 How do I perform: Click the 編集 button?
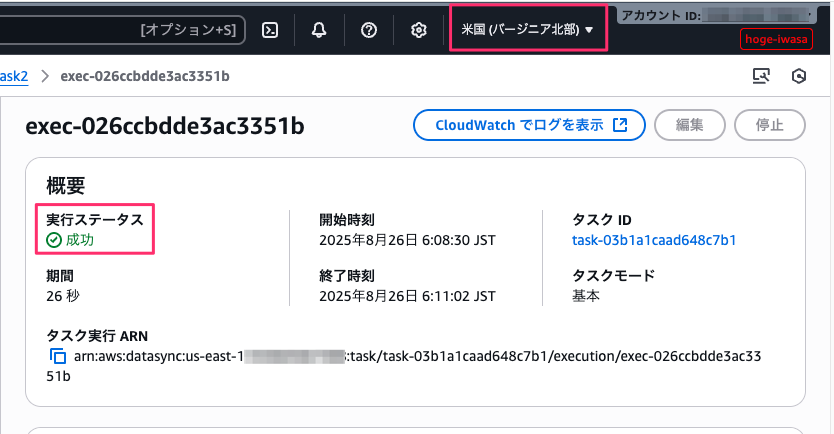click(690, 125)
